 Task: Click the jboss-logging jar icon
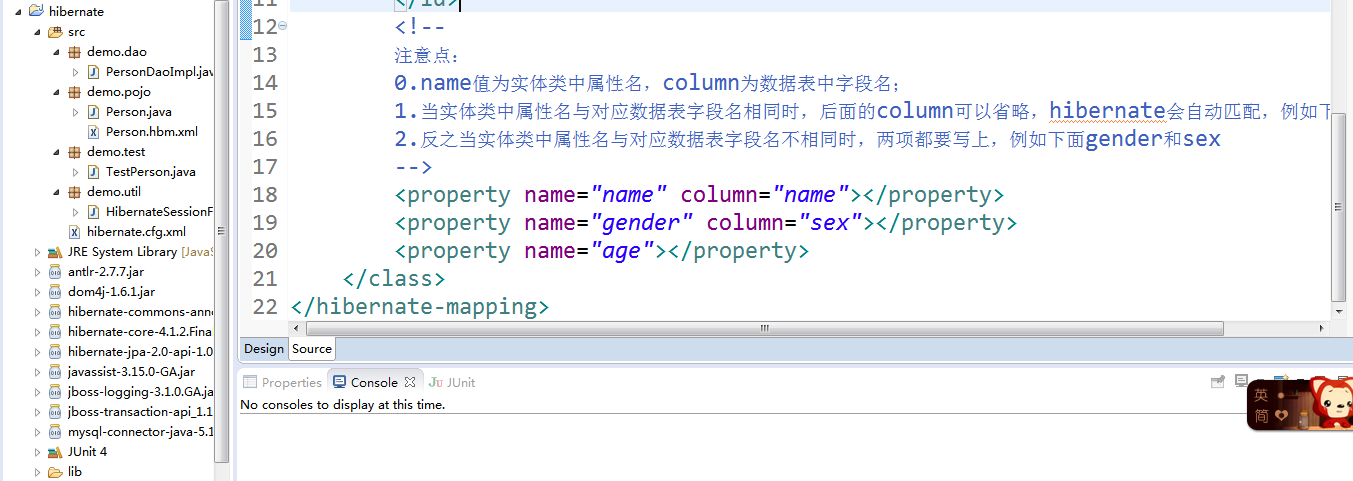coord(55,392)
